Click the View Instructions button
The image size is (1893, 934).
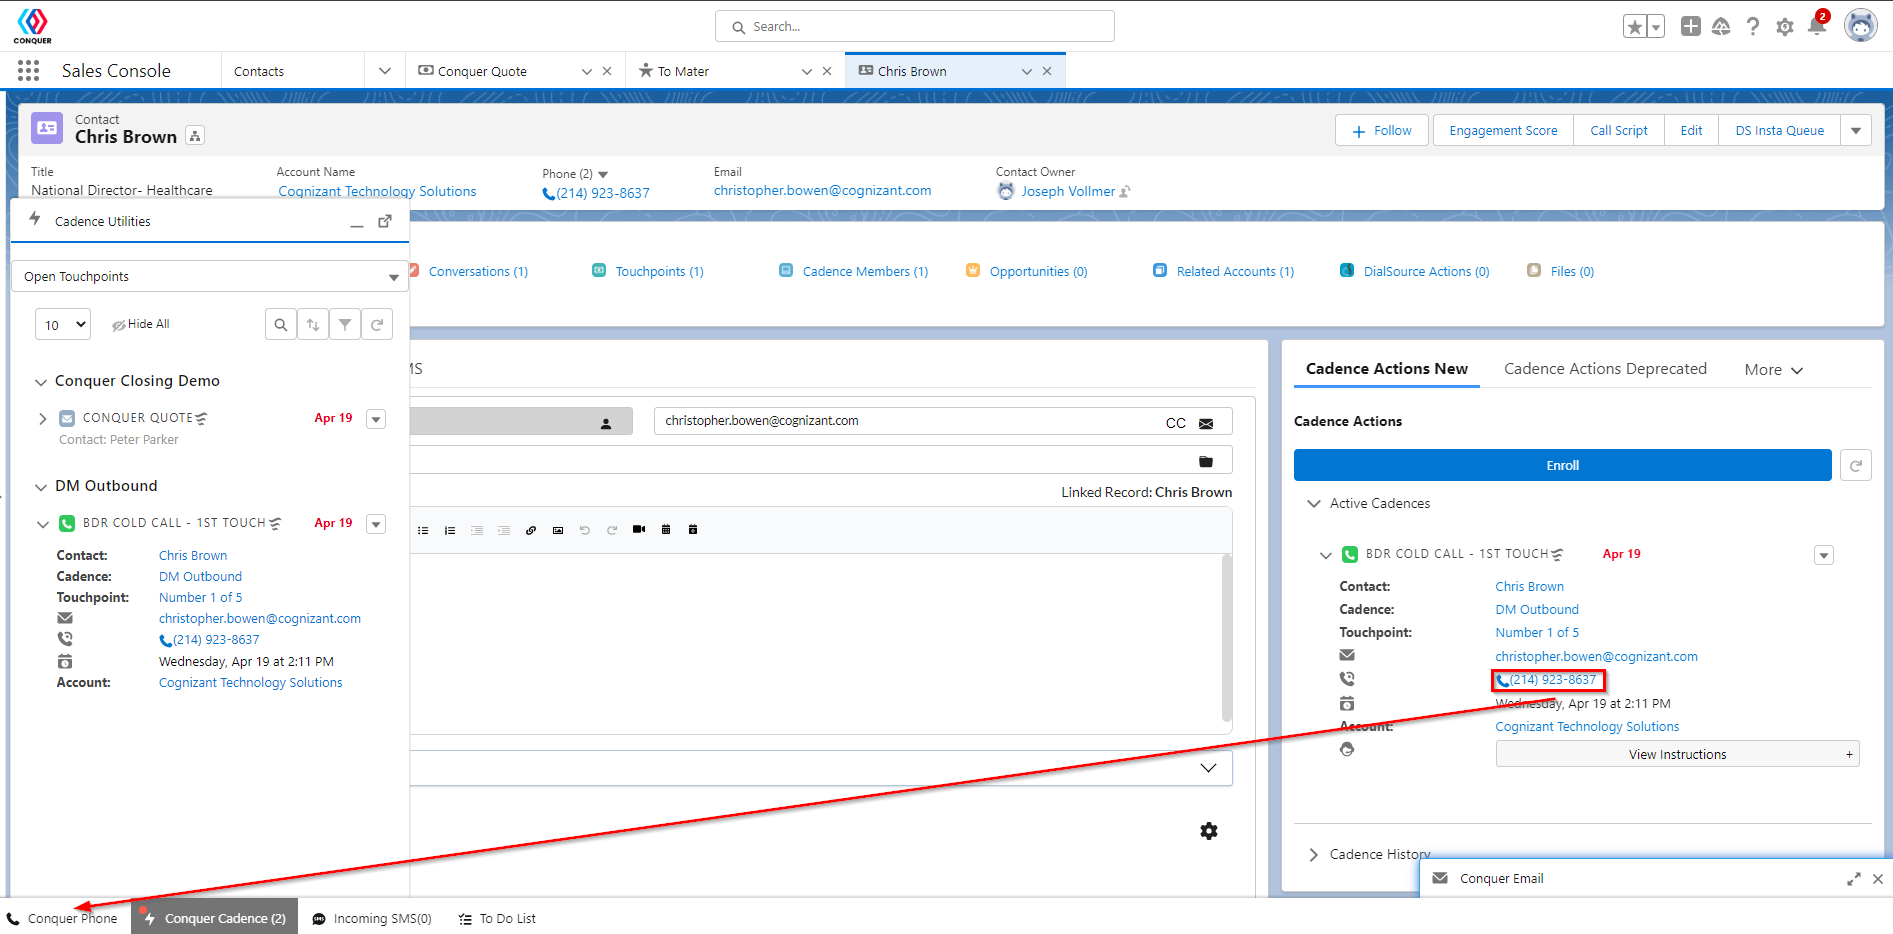(x=1677, y=754)
